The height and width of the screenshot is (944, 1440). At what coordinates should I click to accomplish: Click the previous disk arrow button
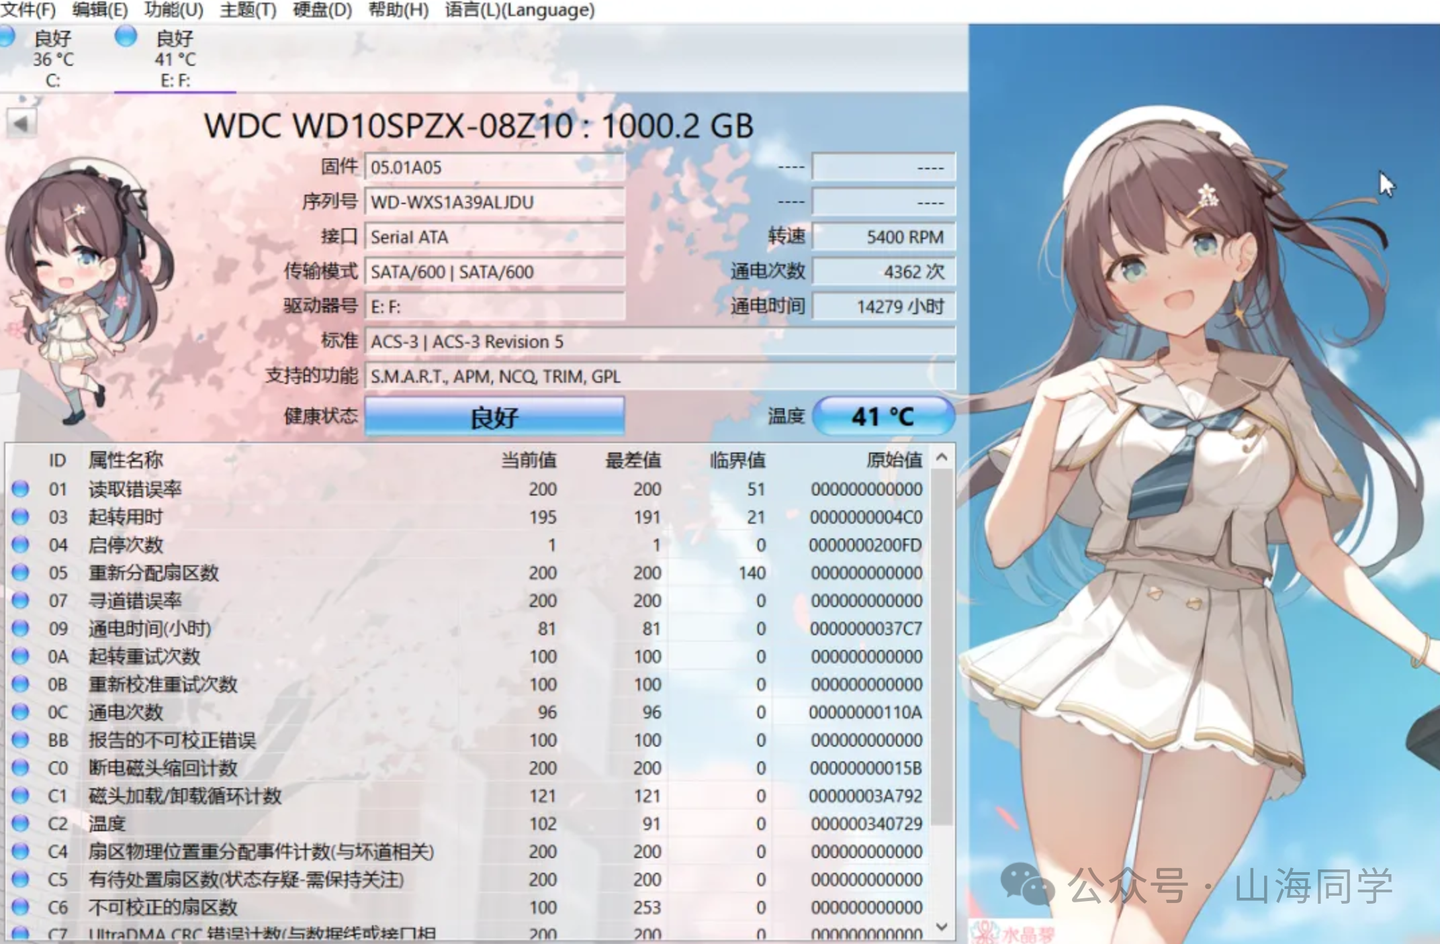tap(21, 124)
